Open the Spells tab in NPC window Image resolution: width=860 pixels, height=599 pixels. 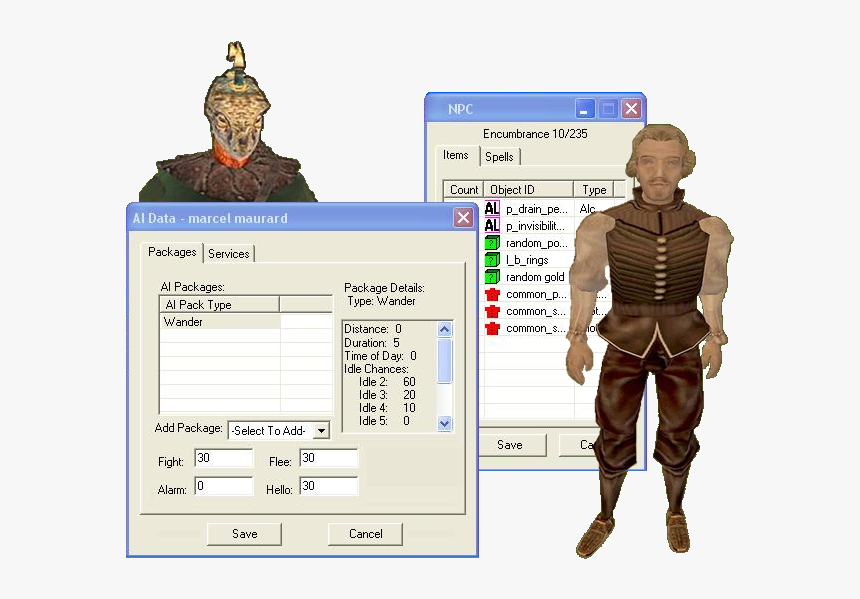click(x=499, y=157)
